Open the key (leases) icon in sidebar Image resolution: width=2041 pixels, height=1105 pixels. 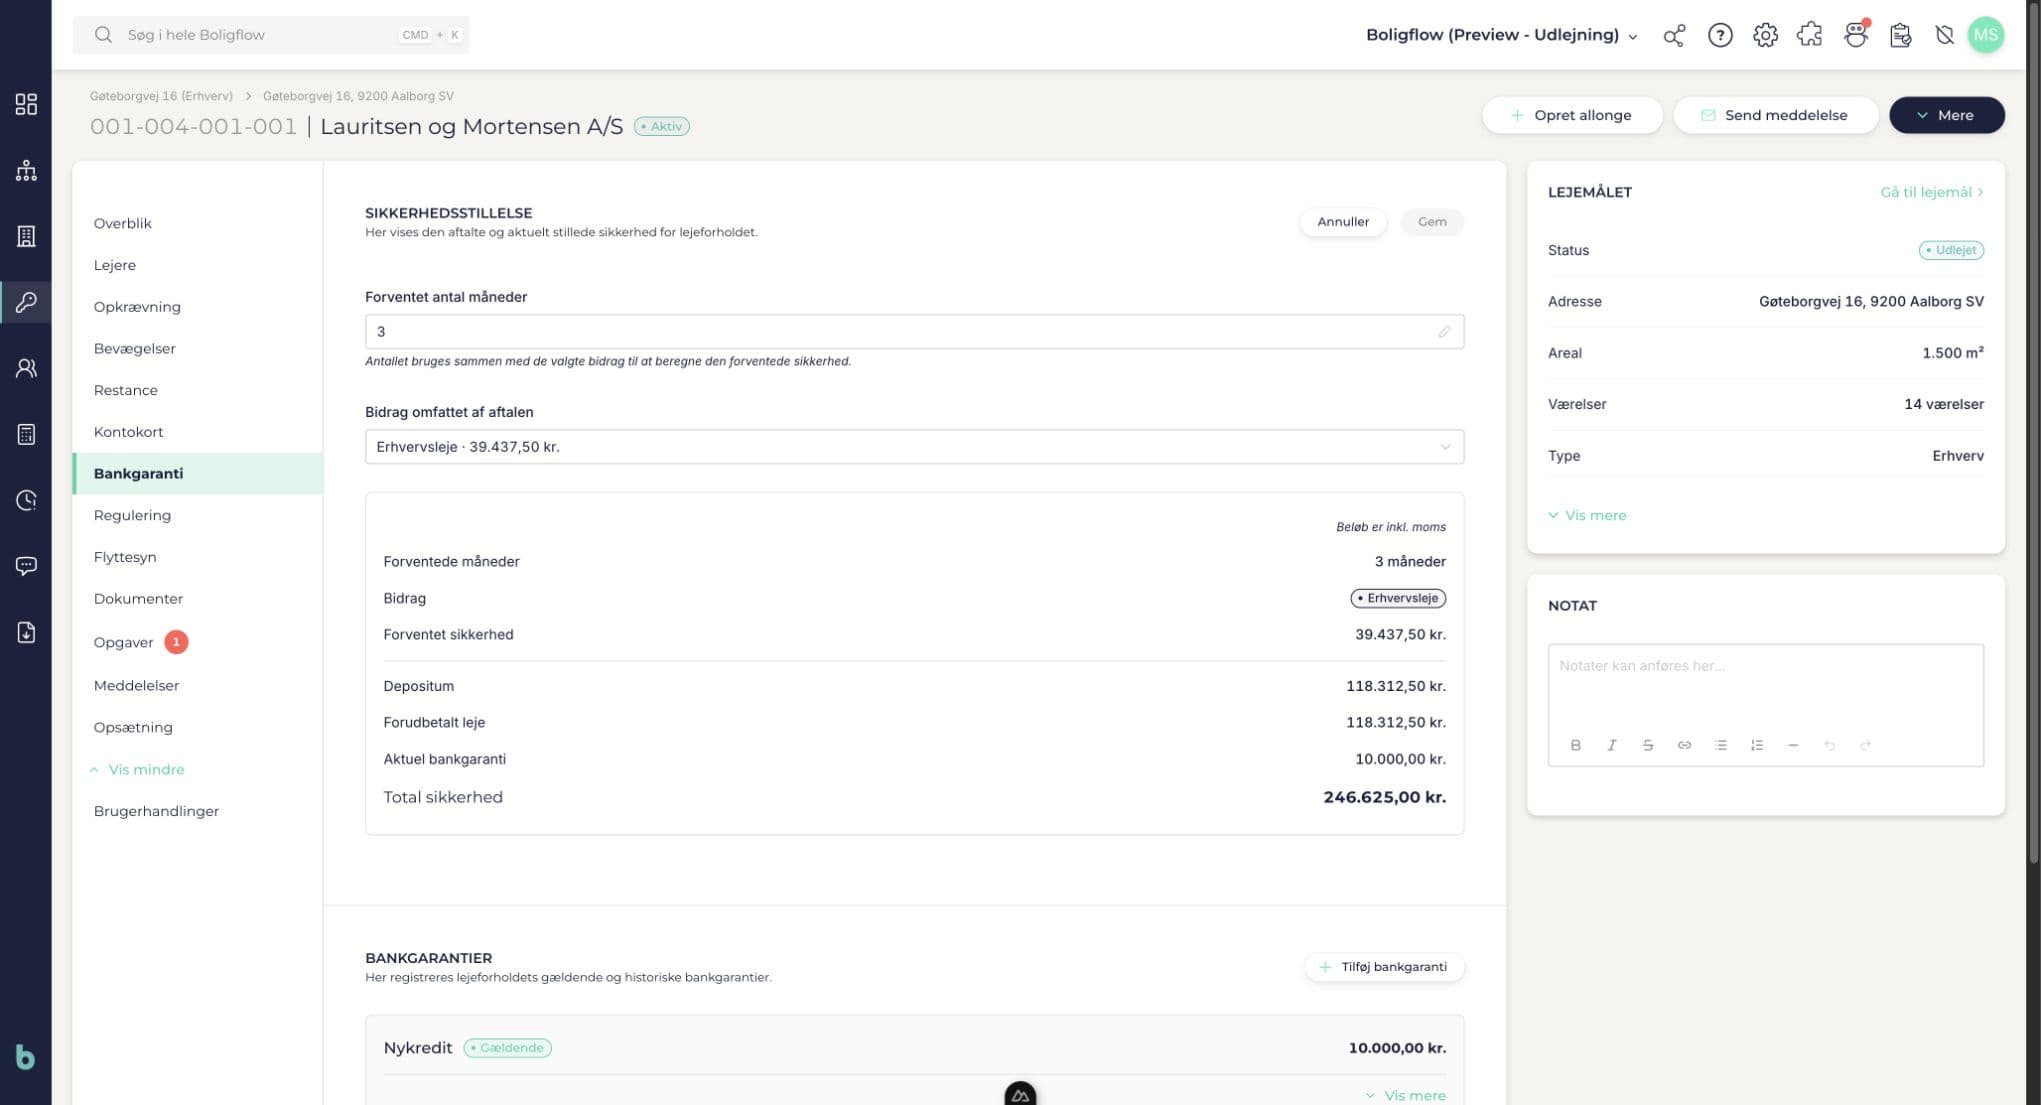(x=26, y=302)
